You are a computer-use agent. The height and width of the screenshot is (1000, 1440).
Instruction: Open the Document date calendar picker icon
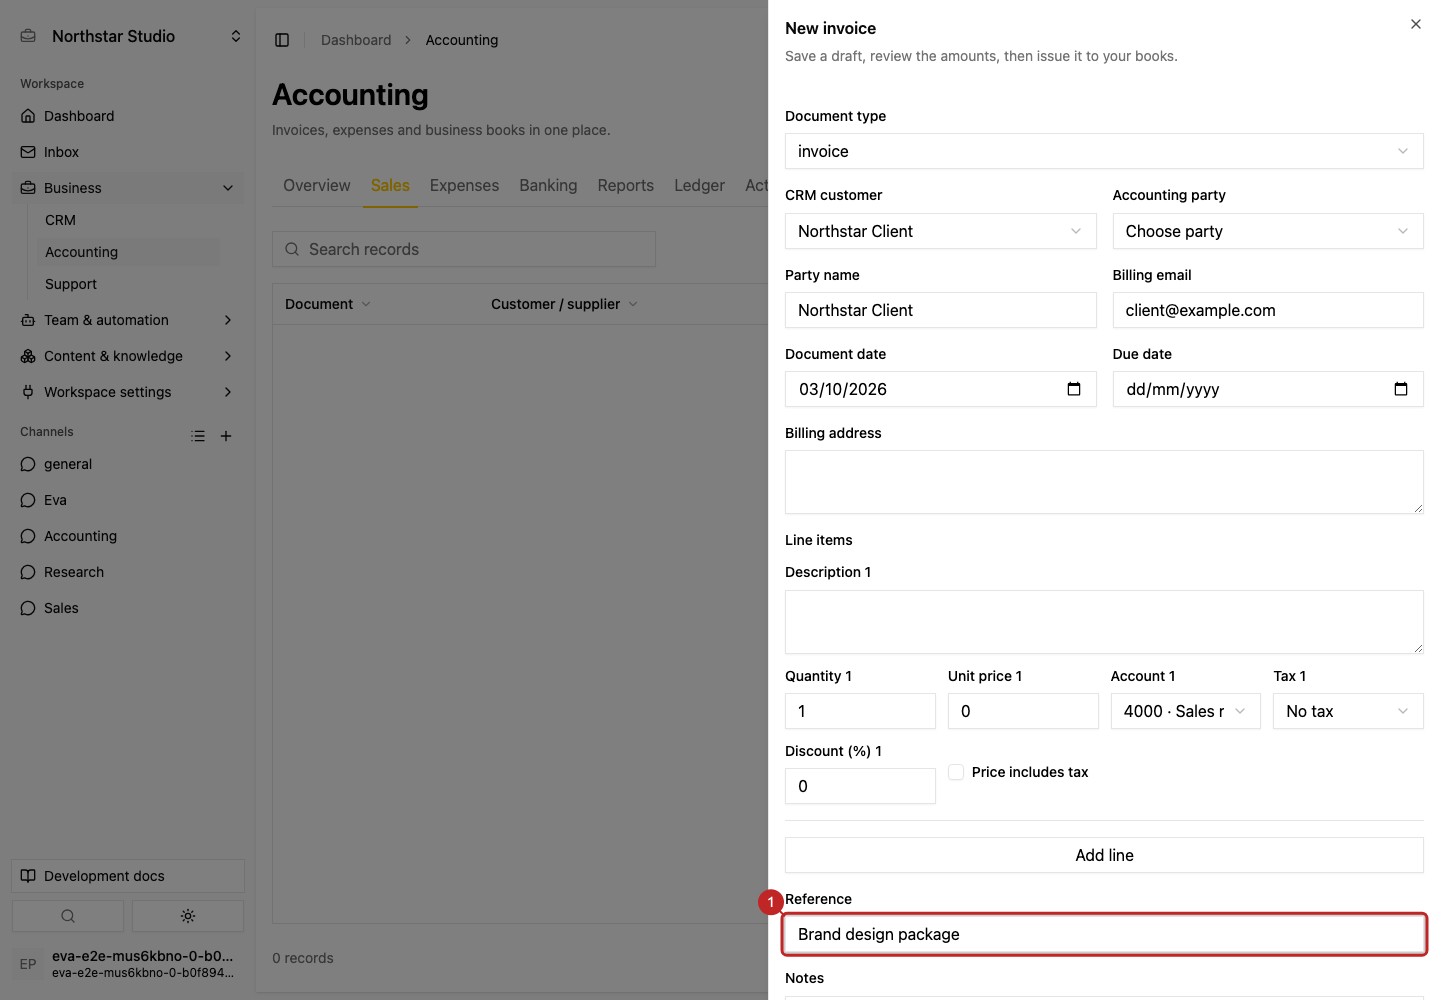coord(1074,389)
